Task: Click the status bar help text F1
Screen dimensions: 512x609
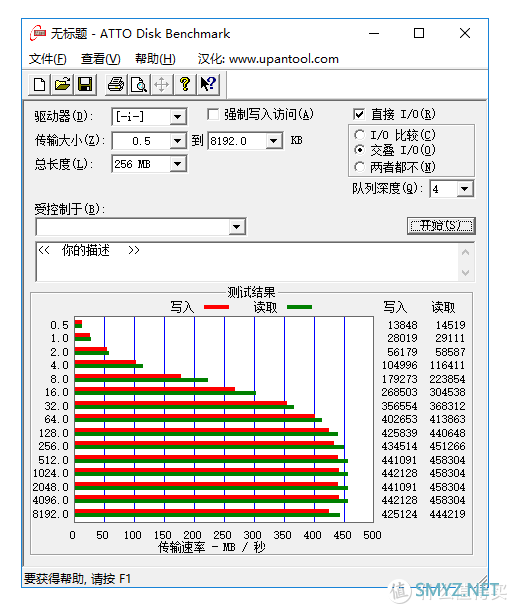Action: 77,579
